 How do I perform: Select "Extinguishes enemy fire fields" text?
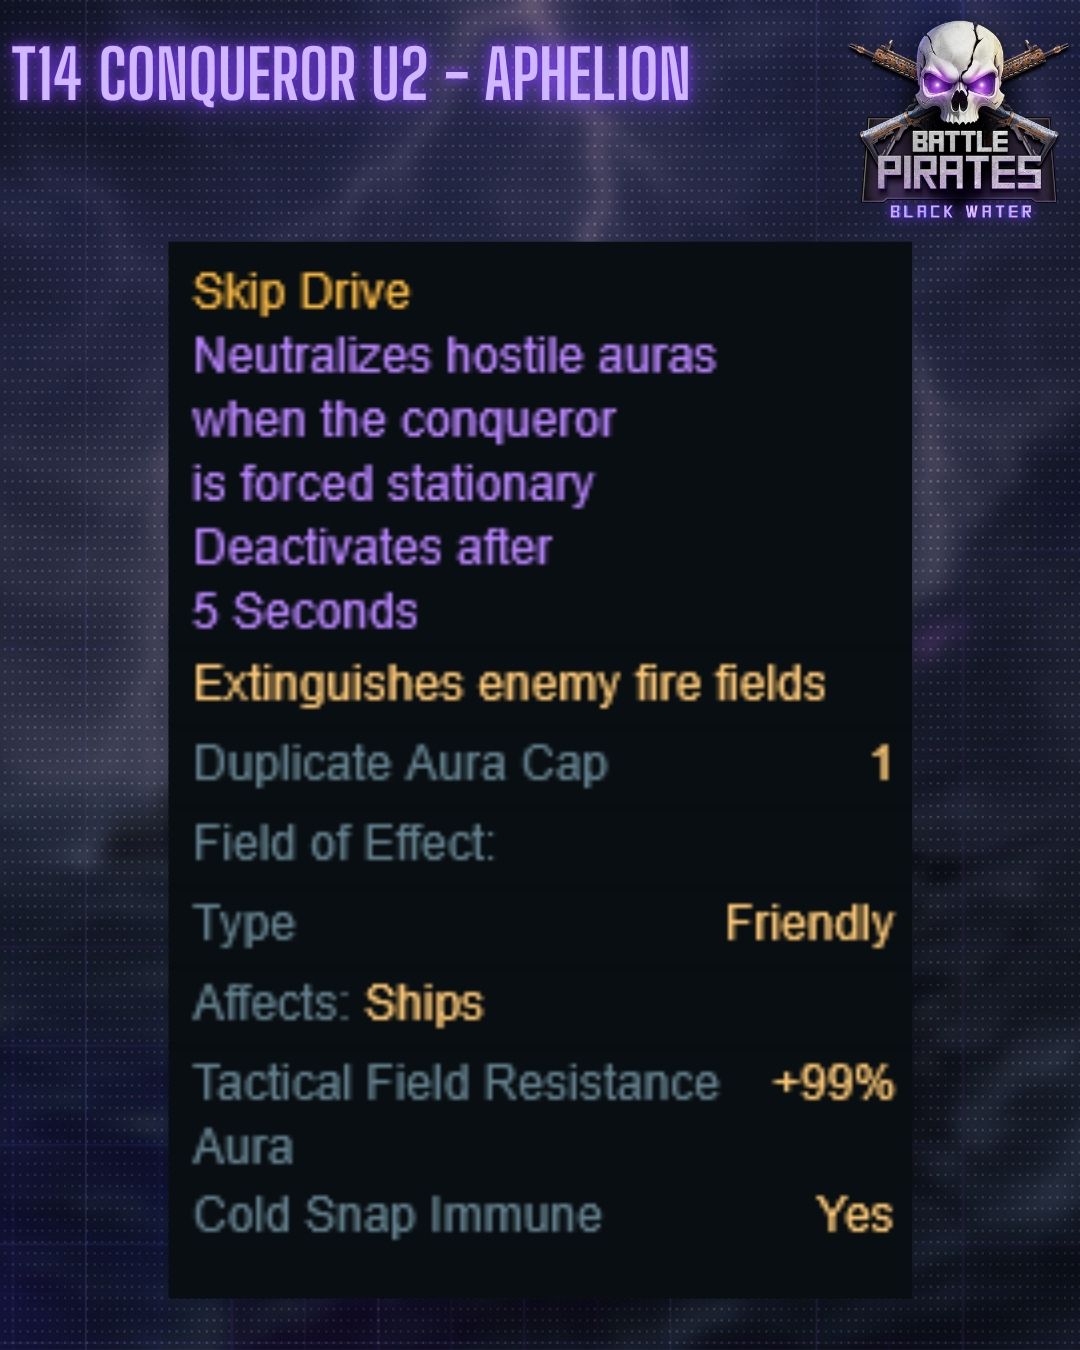[509, 684]
